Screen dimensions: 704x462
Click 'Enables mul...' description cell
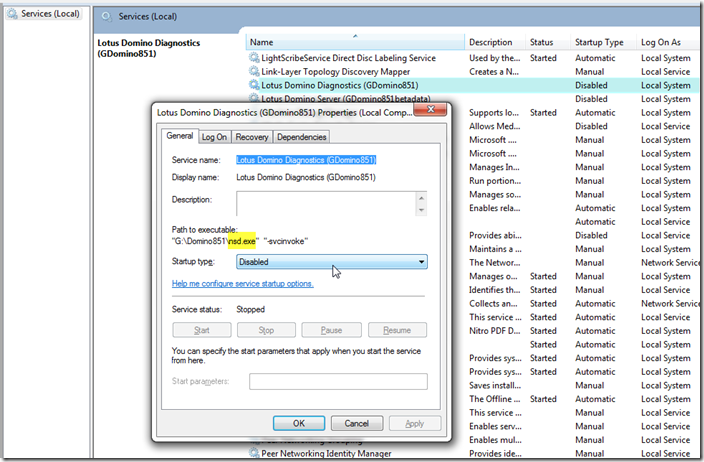click(495, 440)
